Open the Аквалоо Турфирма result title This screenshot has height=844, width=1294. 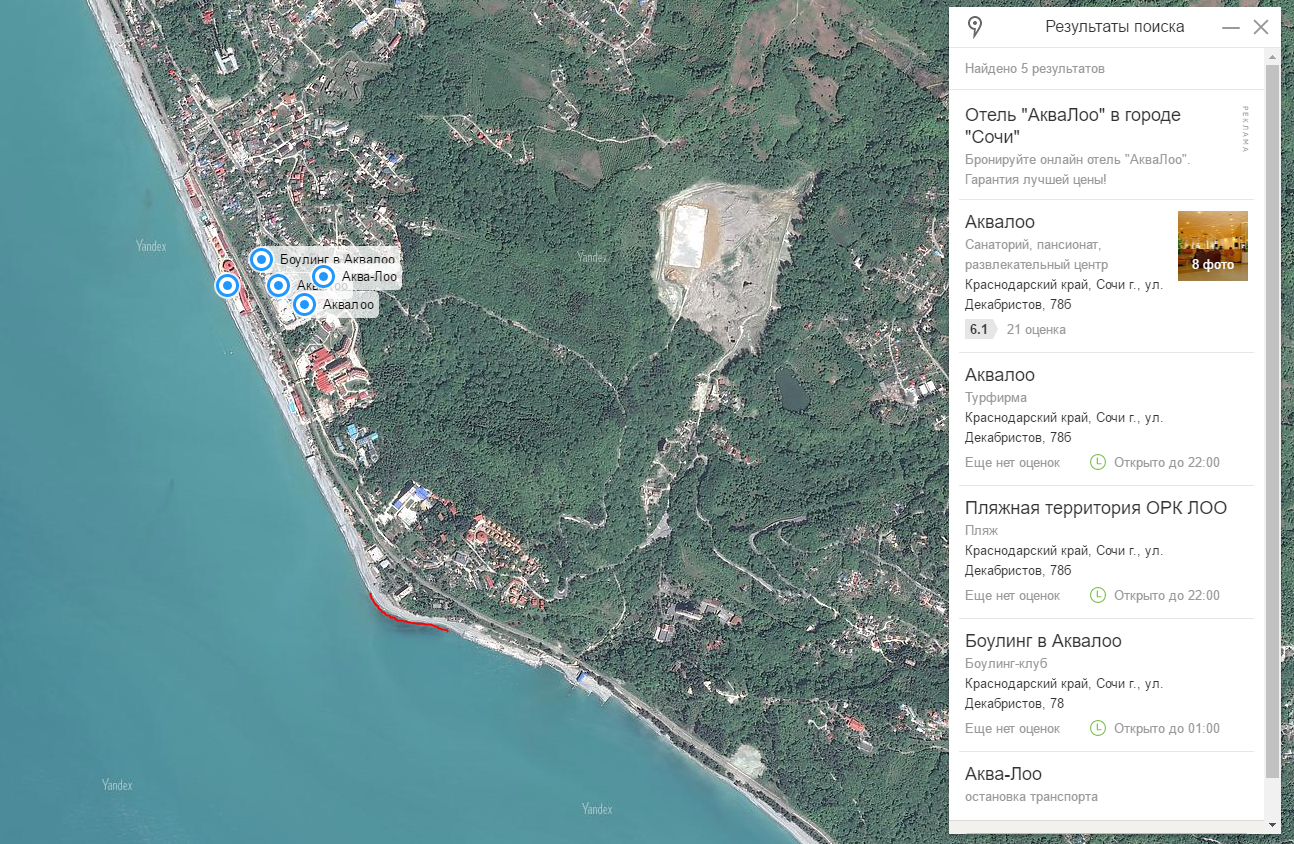coord(1000,374)
